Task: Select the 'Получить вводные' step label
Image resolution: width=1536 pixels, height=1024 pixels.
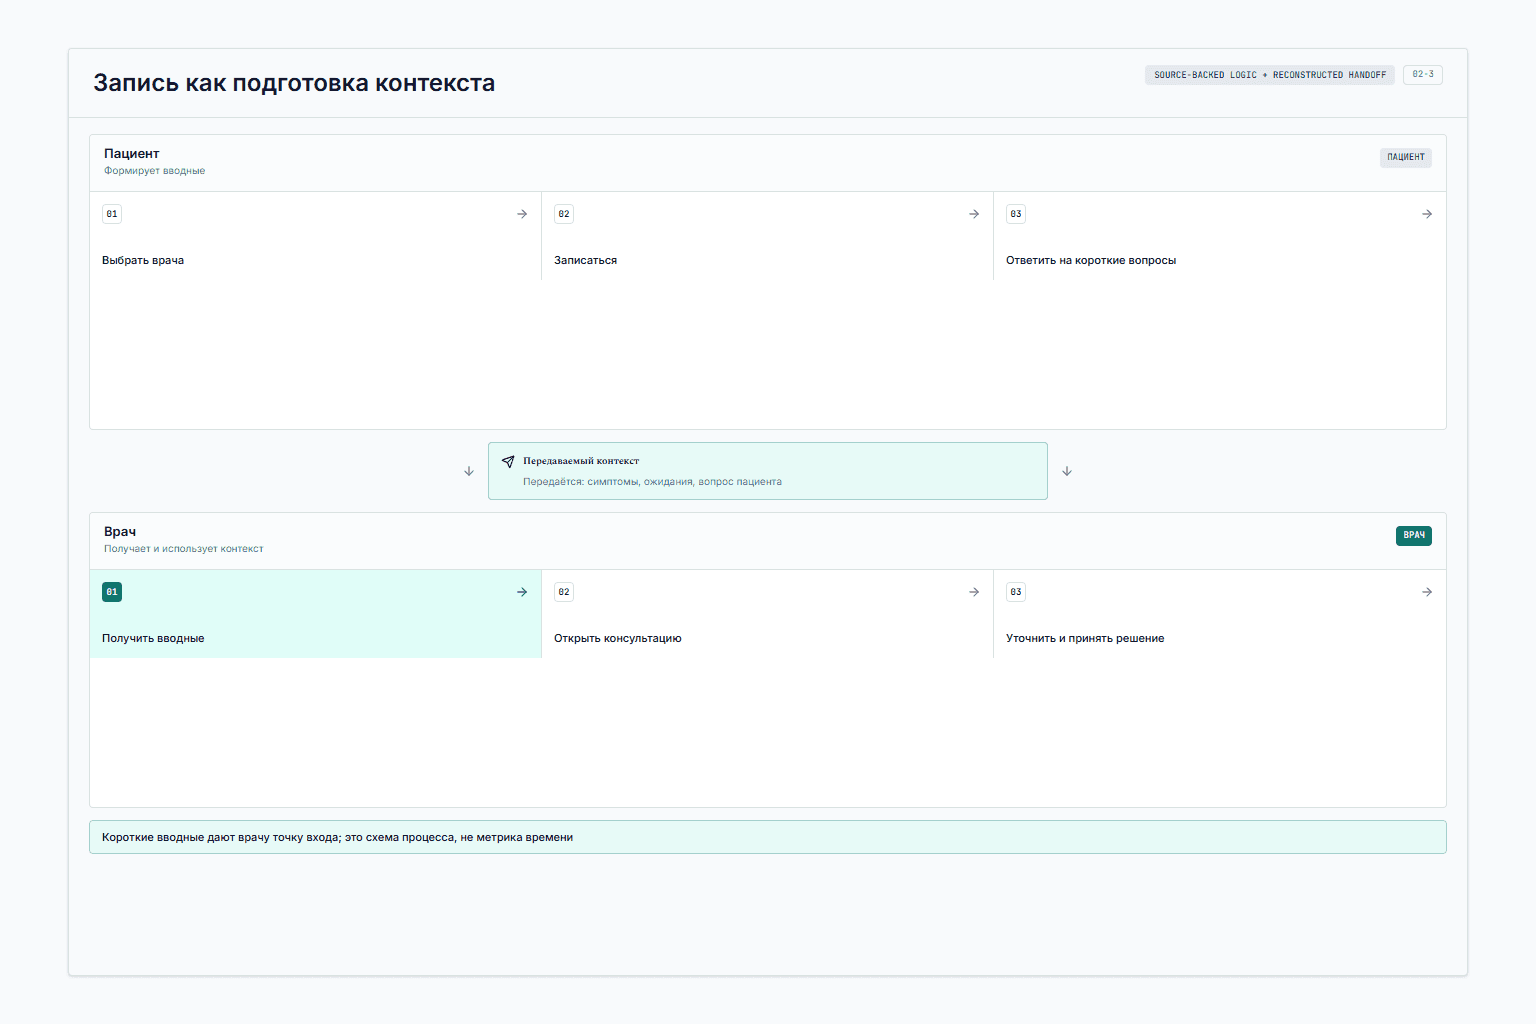Action: click(153, 638)
